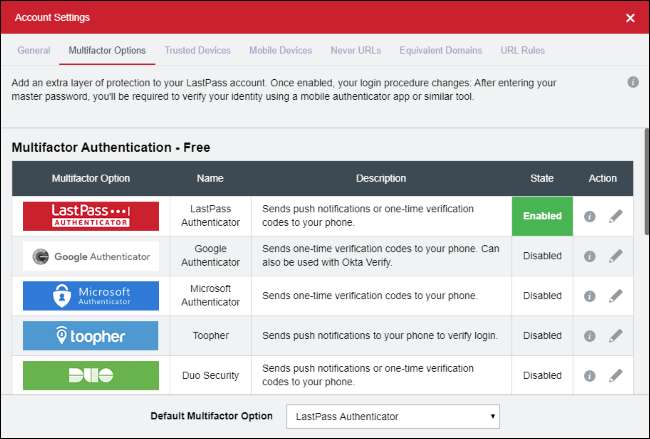The image size is (650, 439).
Task: Click the green Enabled state cell
Action: pyautogui.click(x=542, y=216)
